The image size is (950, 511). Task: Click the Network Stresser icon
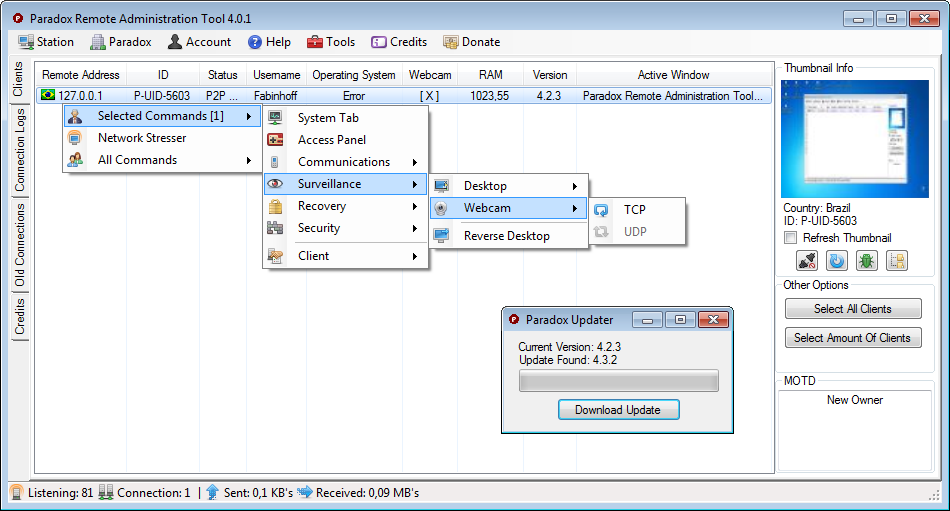pyautogui.click(x=75, y=138)
